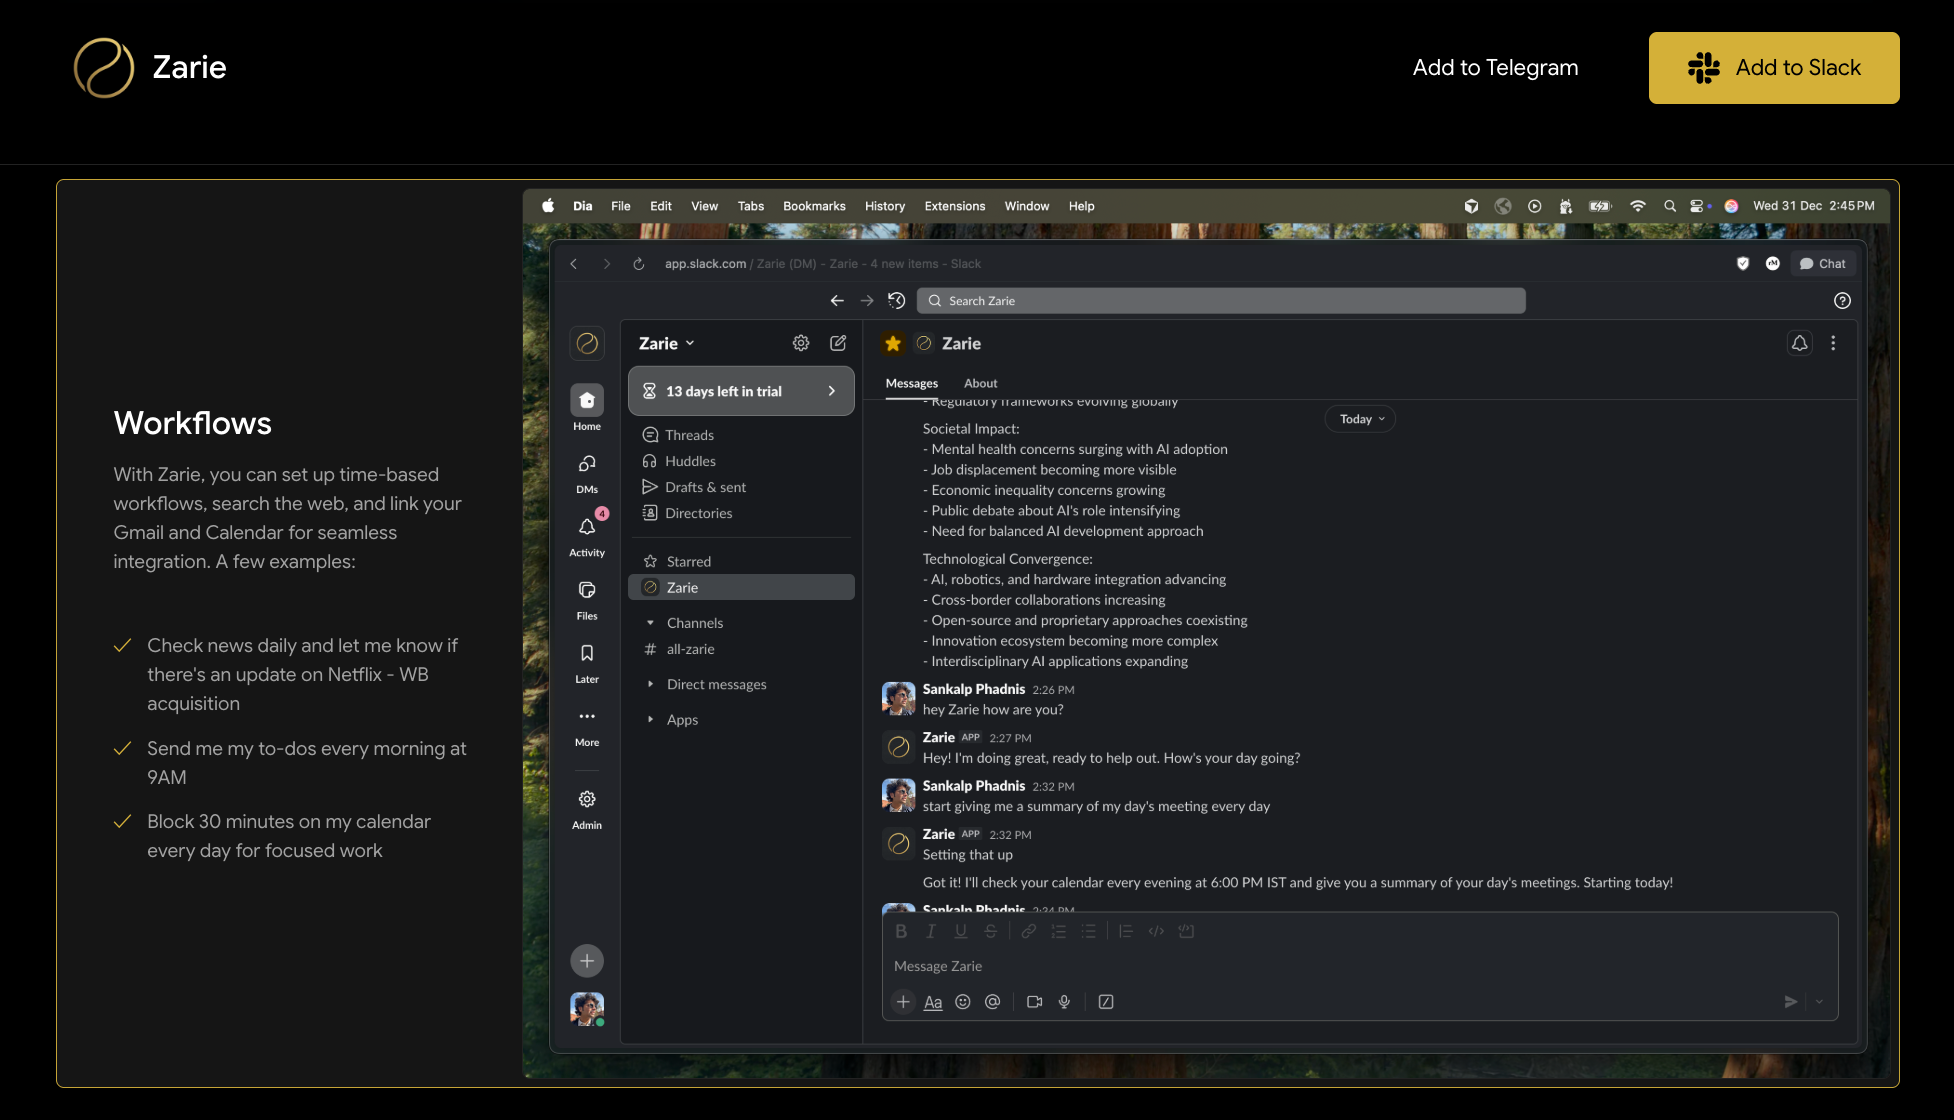Open the Bookmarks menu in menu bar

814,206
